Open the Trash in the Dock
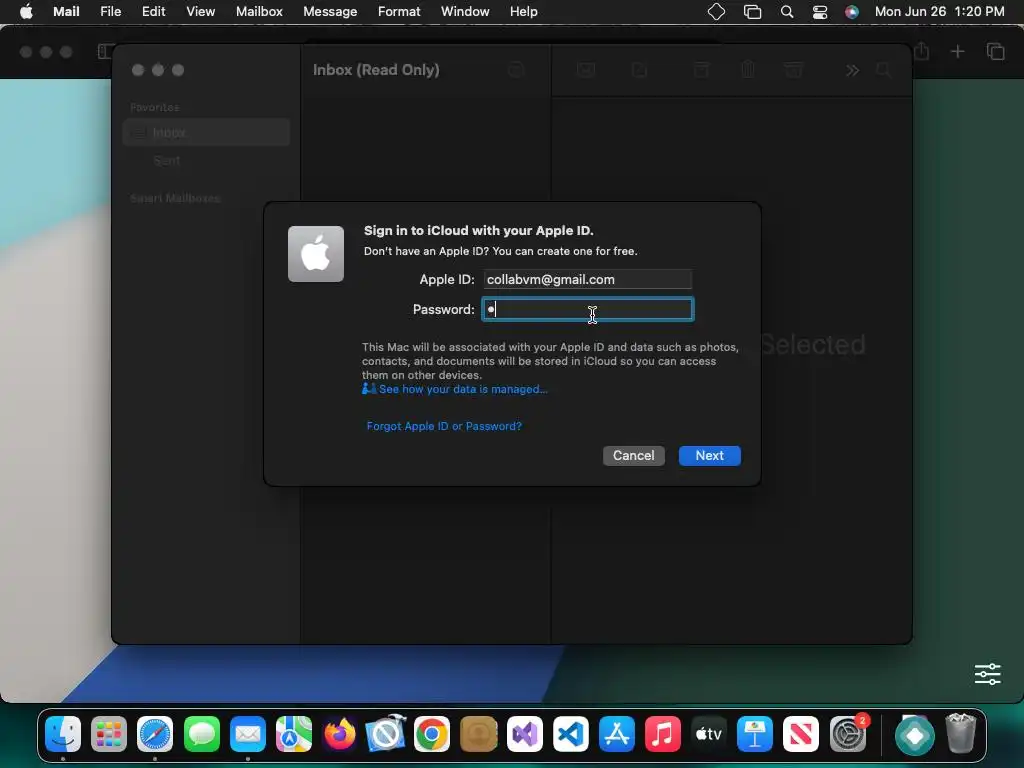The height and width of the screenshot is (768, 1024). pos(960,734)
